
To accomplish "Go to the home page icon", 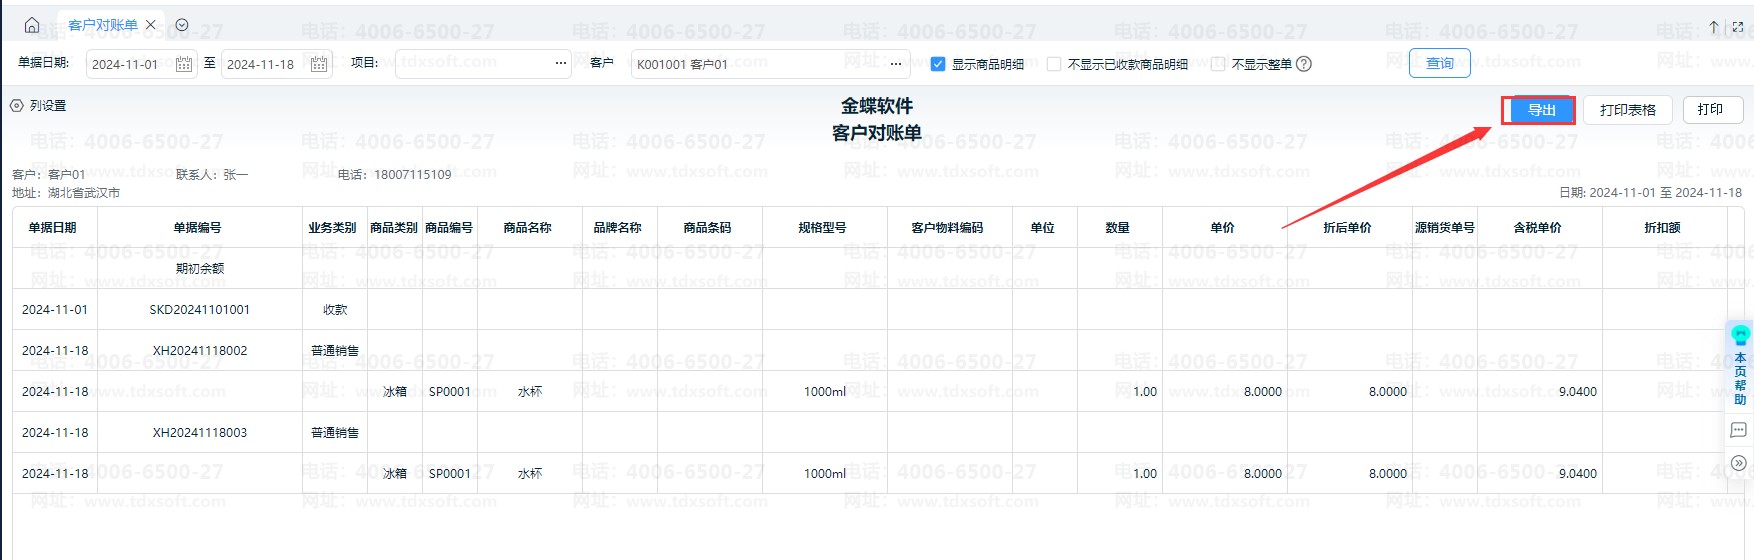I will pyautogui.click(x=32, y=25).
